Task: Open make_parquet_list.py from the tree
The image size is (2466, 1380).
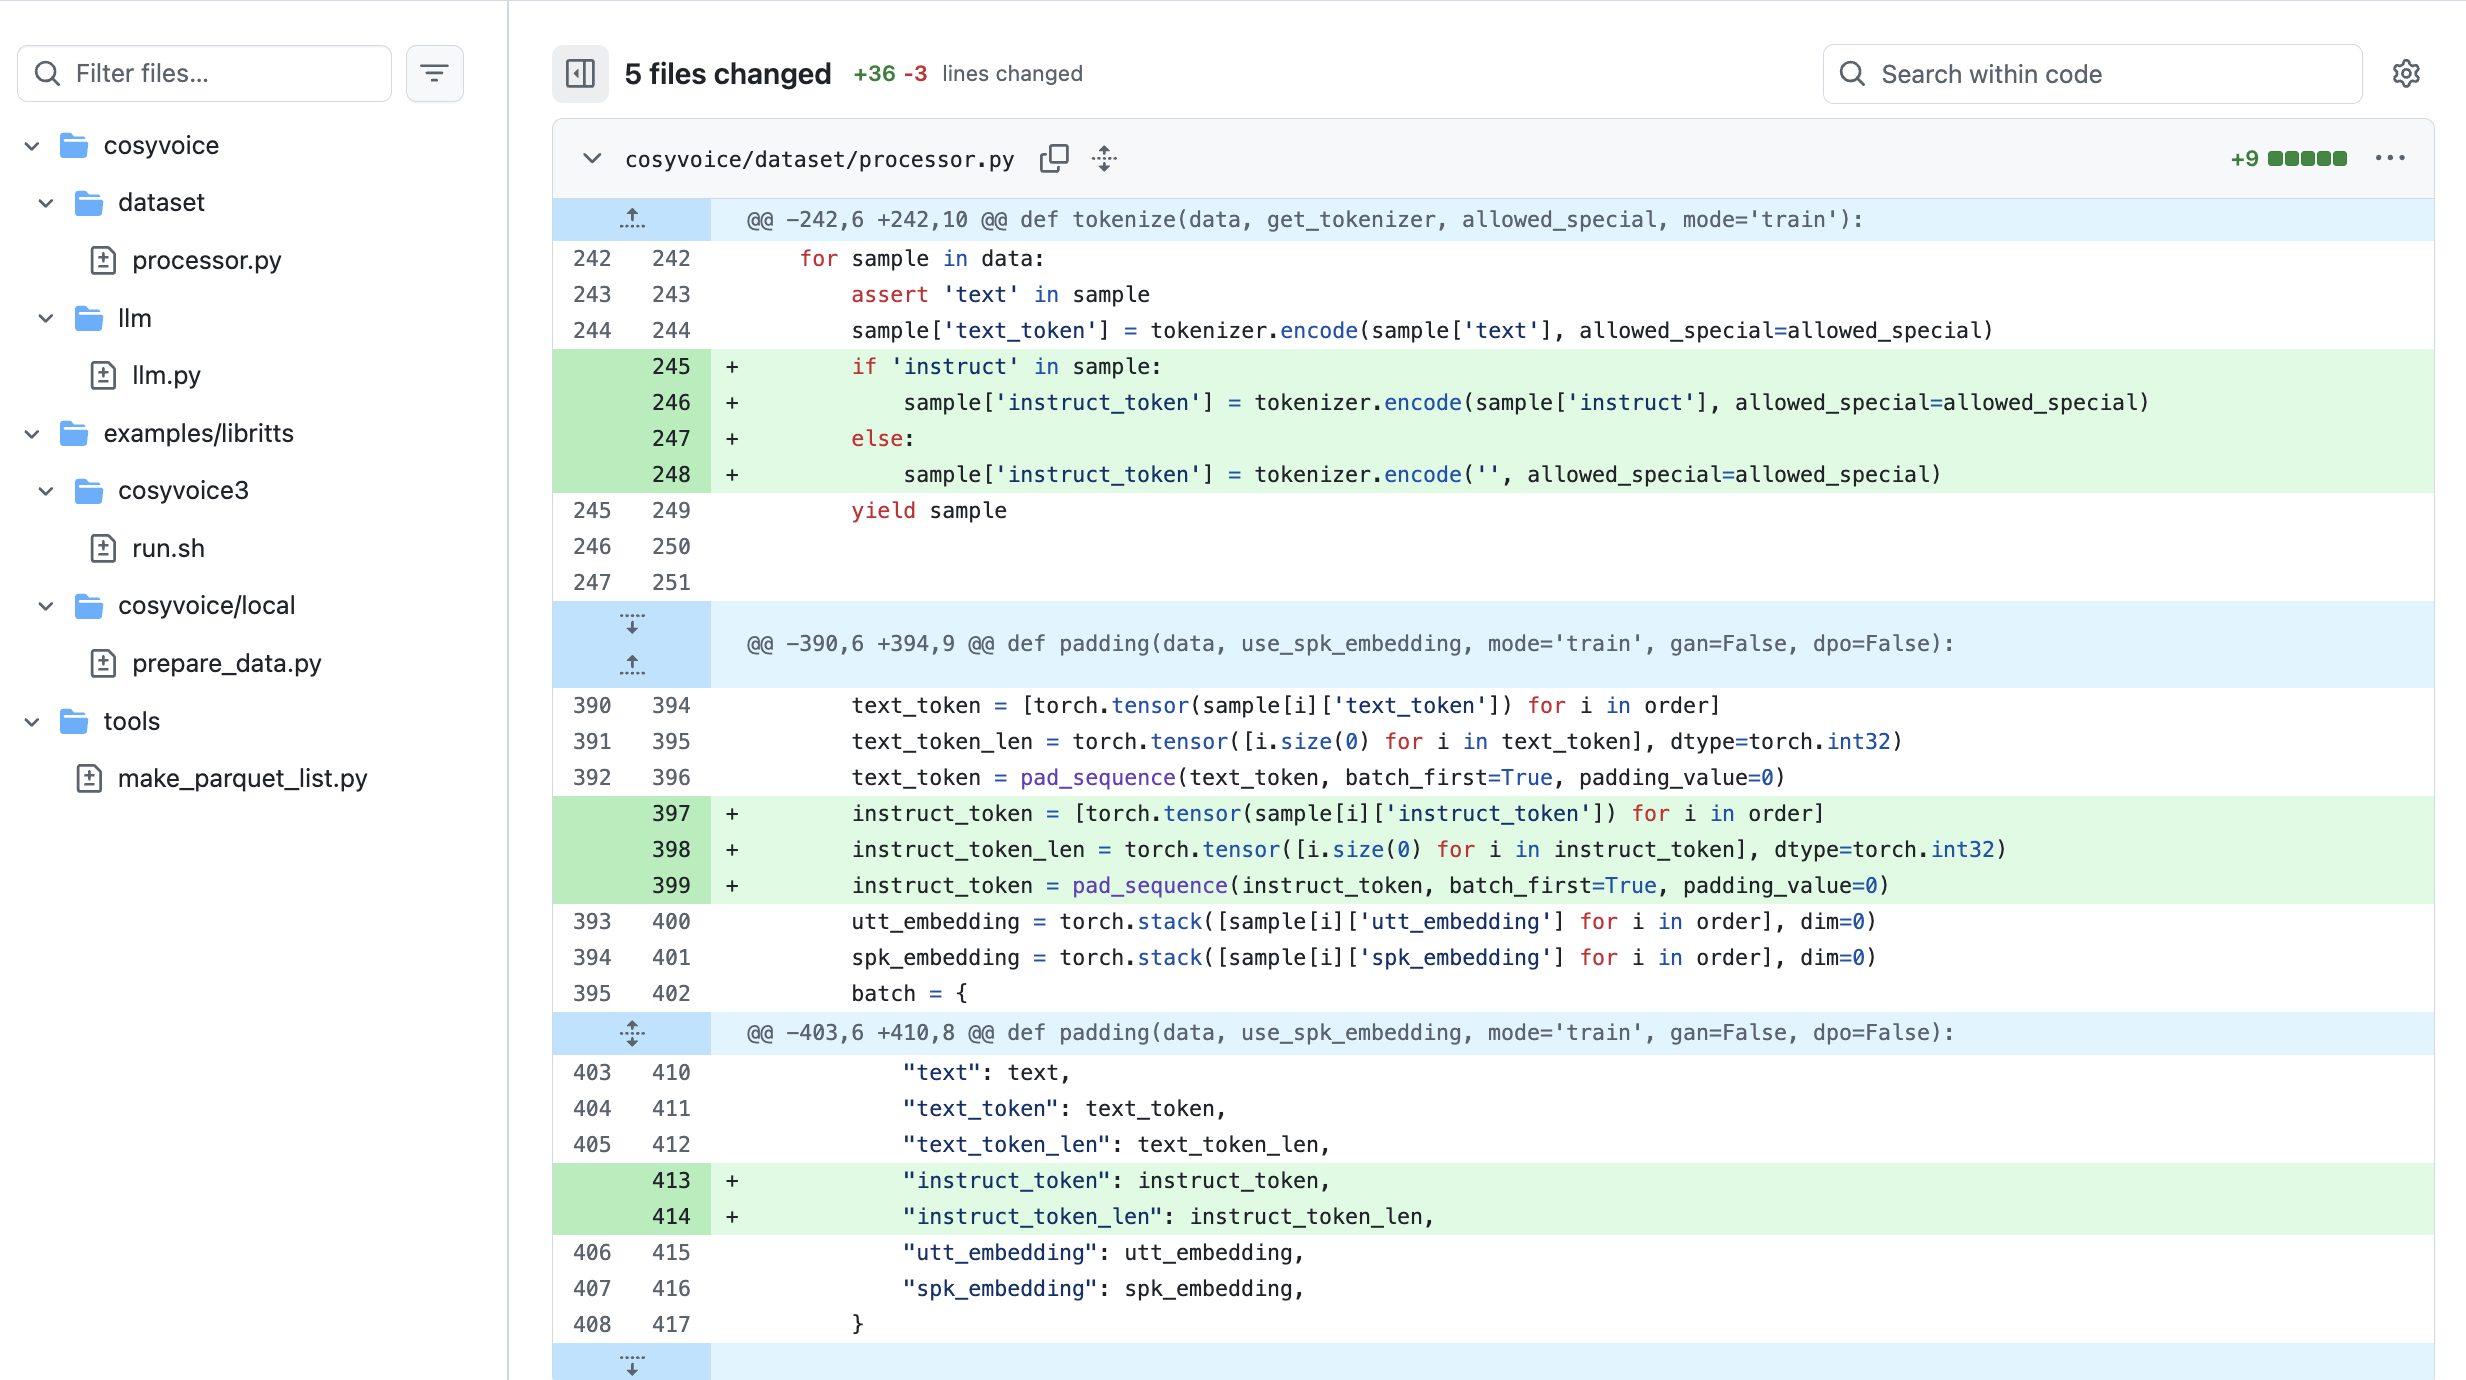Action: pos(242,779)
